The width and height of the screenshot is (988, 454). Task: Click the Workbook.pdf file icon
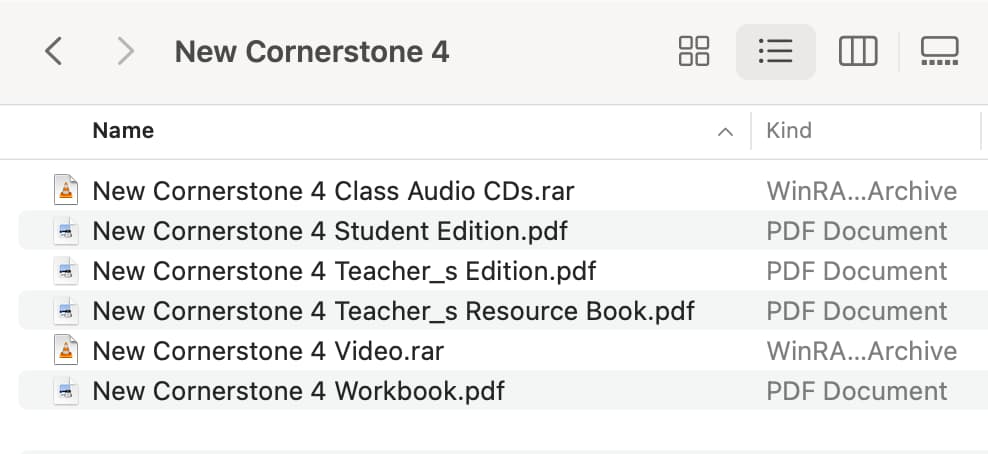pyautogui.click(x=66, y=391)
